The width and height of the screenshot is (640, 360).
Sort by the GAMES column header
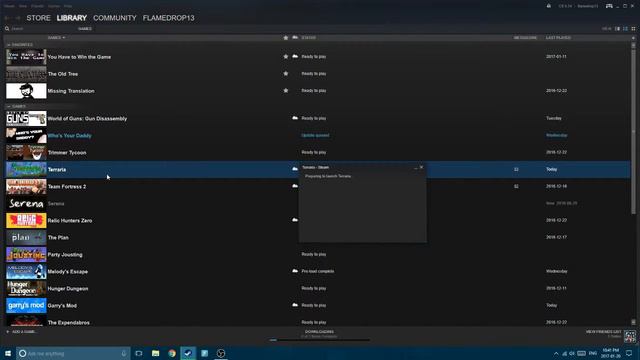pos(56,38)
